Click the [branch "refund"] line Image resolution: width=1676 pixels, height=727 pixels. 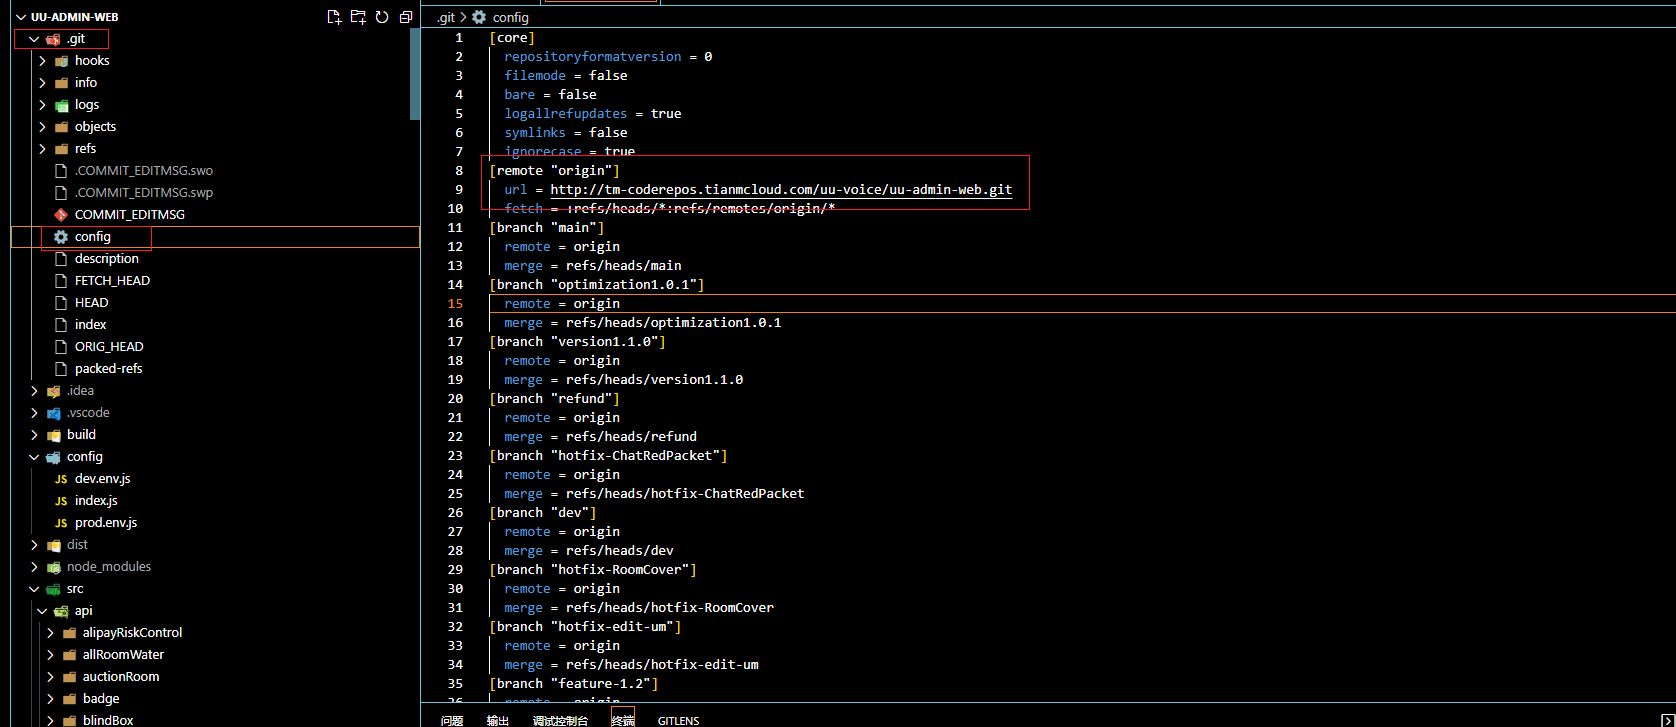555,399
